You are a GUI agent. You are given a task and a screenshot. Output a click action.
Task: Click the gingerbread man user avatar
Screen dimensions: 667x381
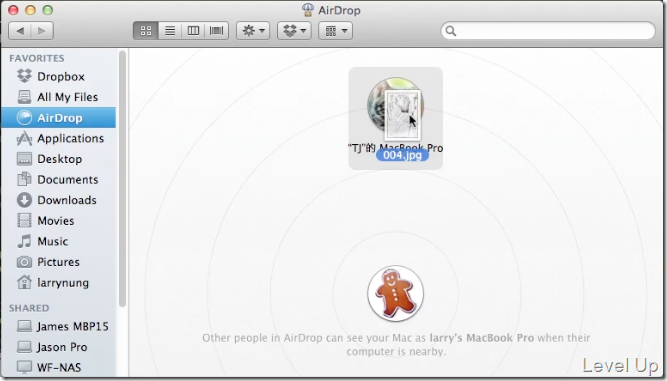(x=396, y=293)
